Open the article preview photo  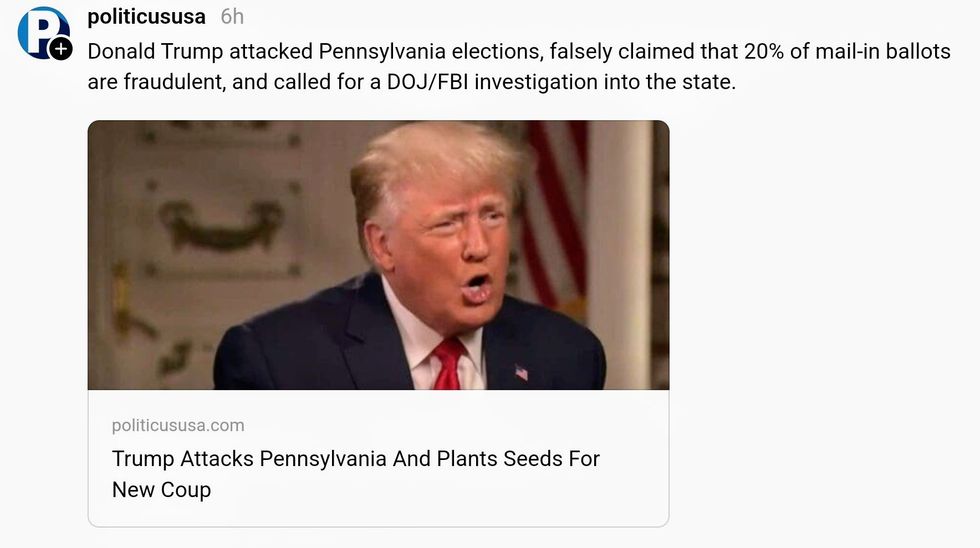(x=378, y=255)
